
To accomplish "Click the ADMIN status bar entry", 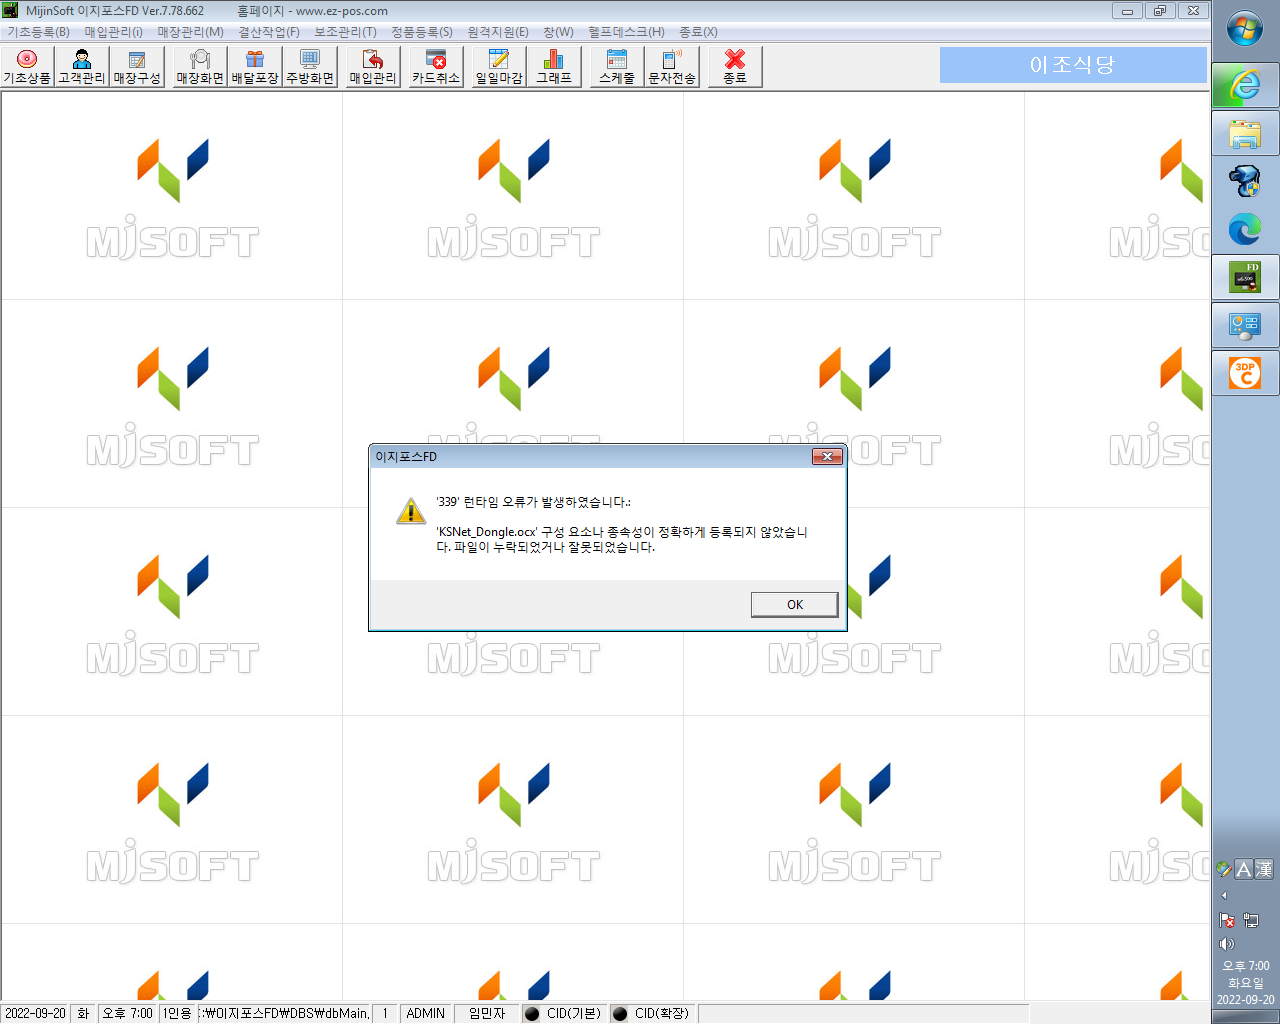I will [426, 1013].
